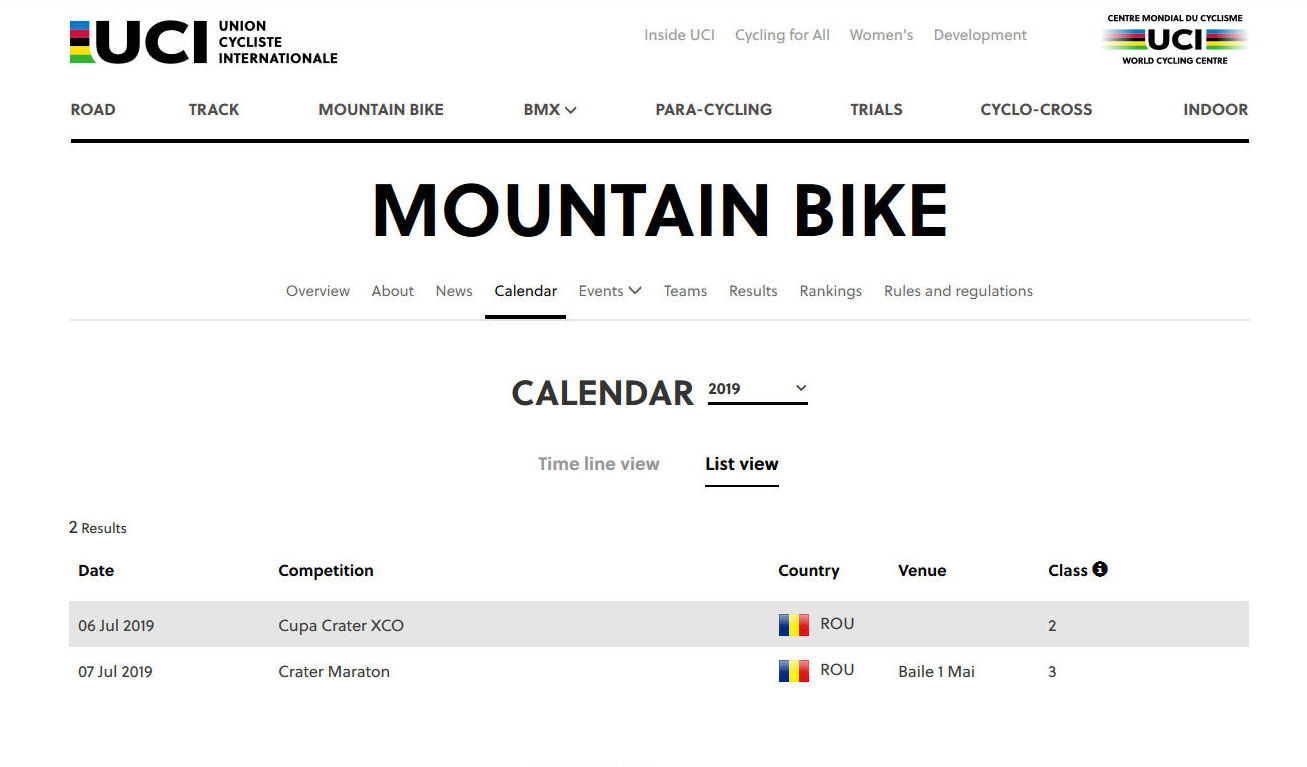The image size is (1307, 767).
Task: Click Romania flag in Crater Maraton row
Action: [794, 671]
